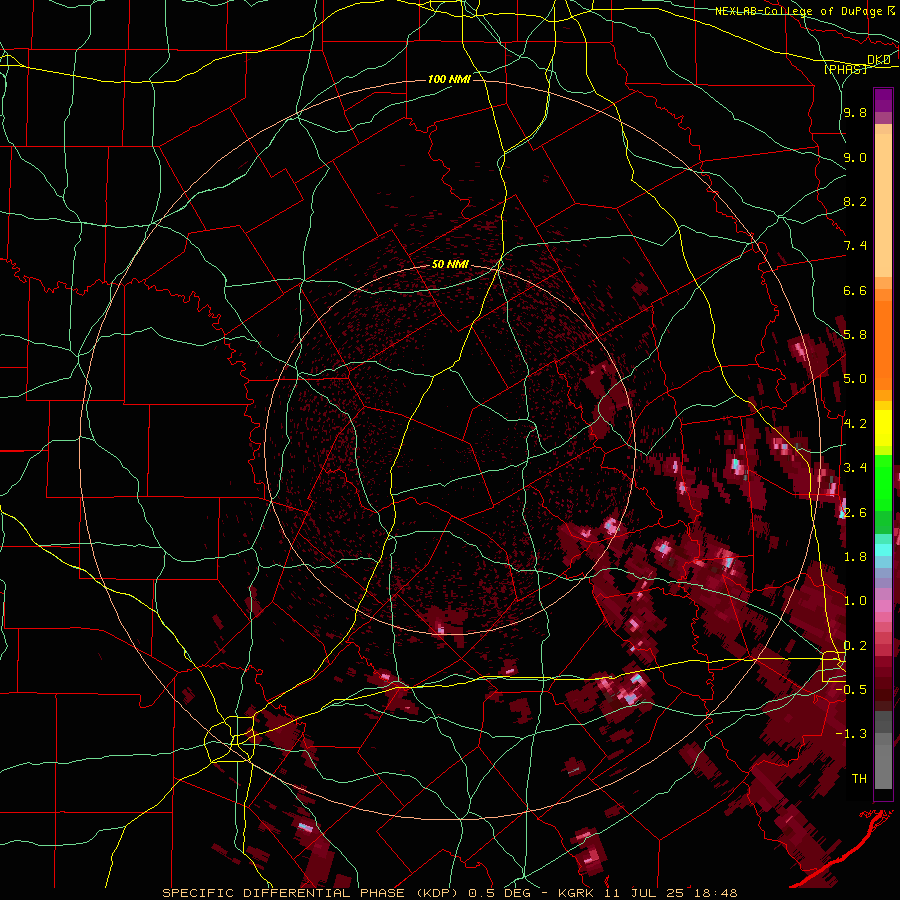Click the 6.6 value on the color scale
This screenshot has width=900, height=900.
tap(855, 290)
